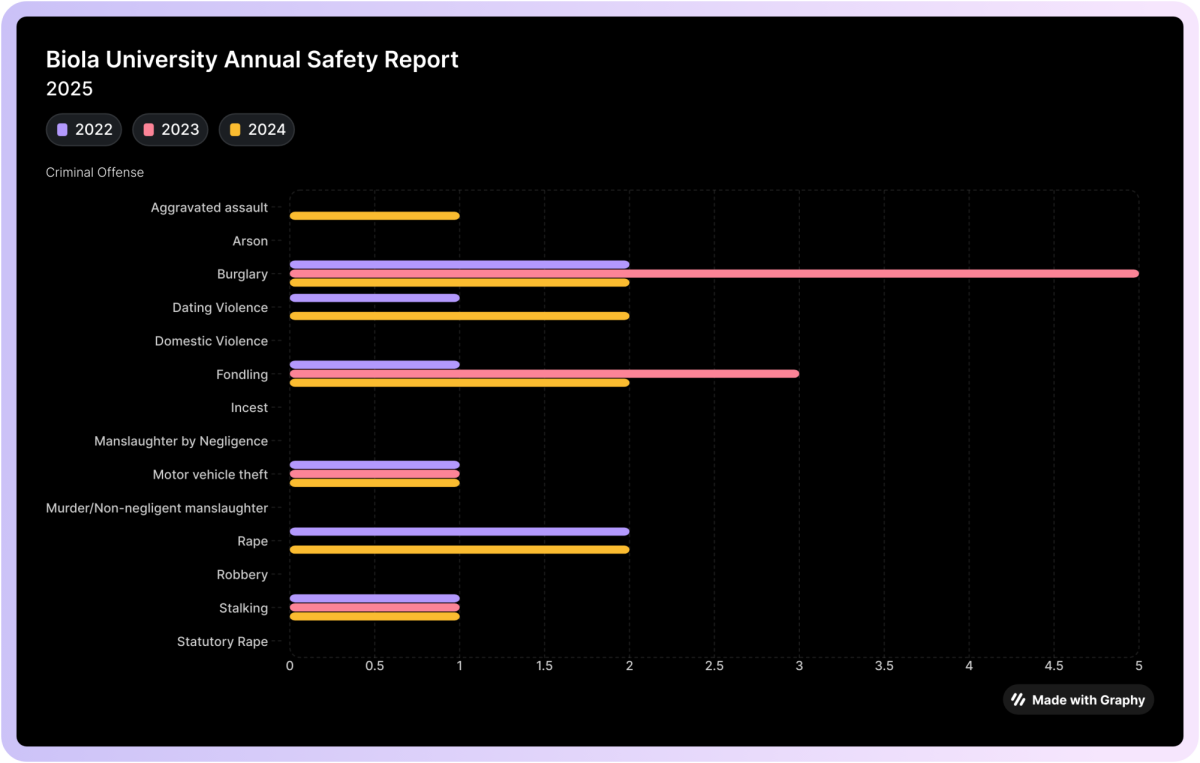Toggle the 2023 series in the legend
The height and width of the screenshot is (763, 1200).
[170, 129]
